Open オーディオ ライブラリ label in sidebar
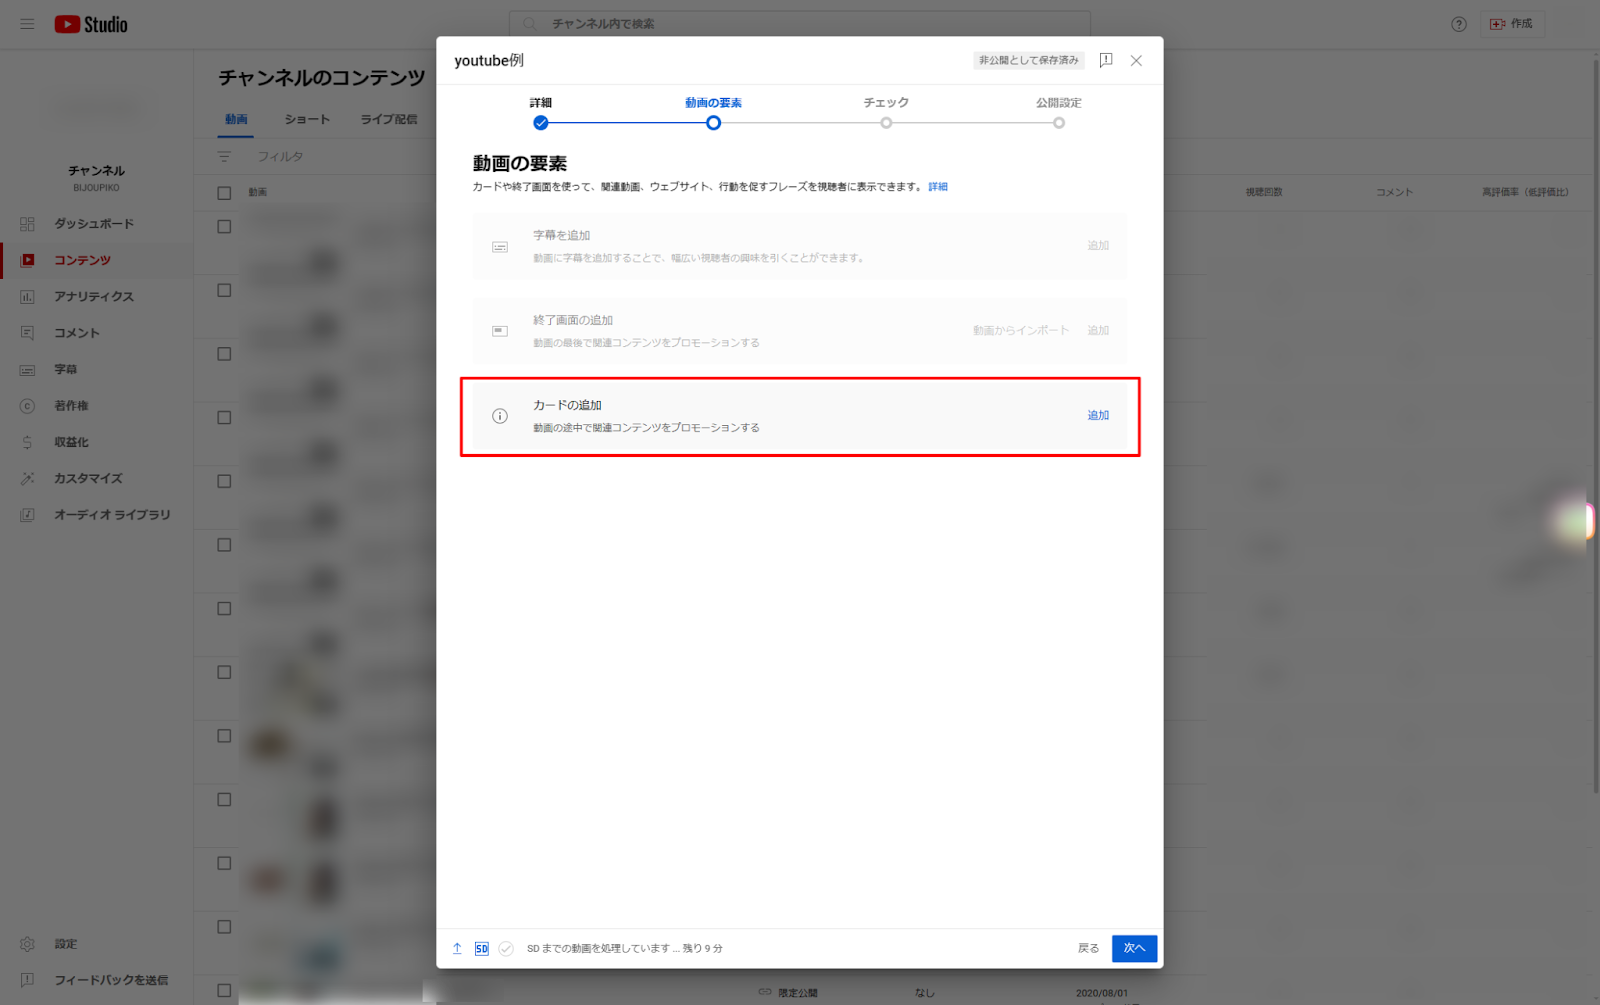Viewport: 1600px width, 1005px height. pyautogui.click(x=112, y=515)
